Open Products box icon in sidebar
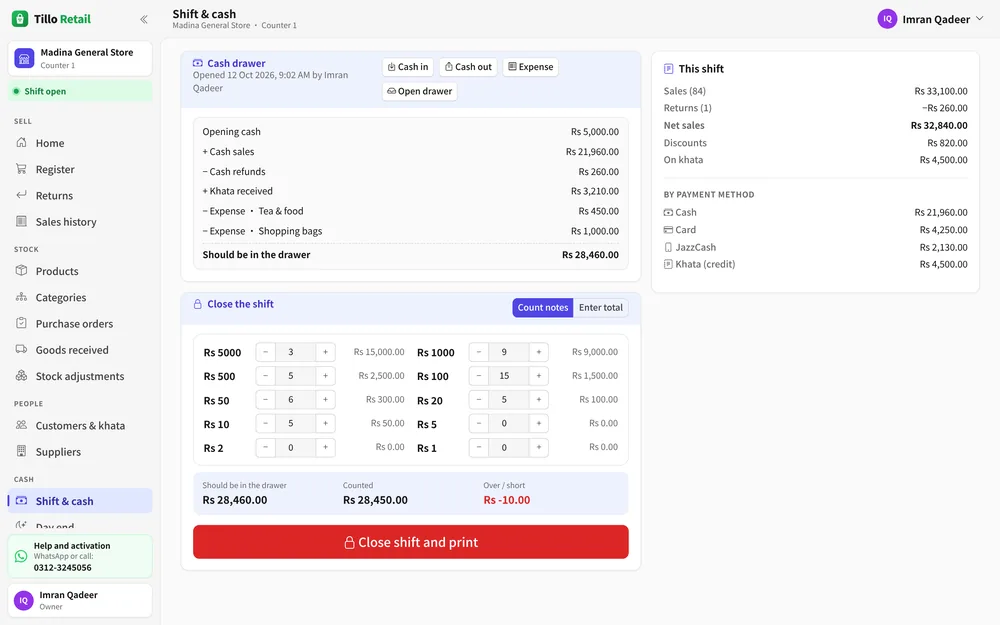Viewport: 1000px width, 625px height. tap(21, 270)
